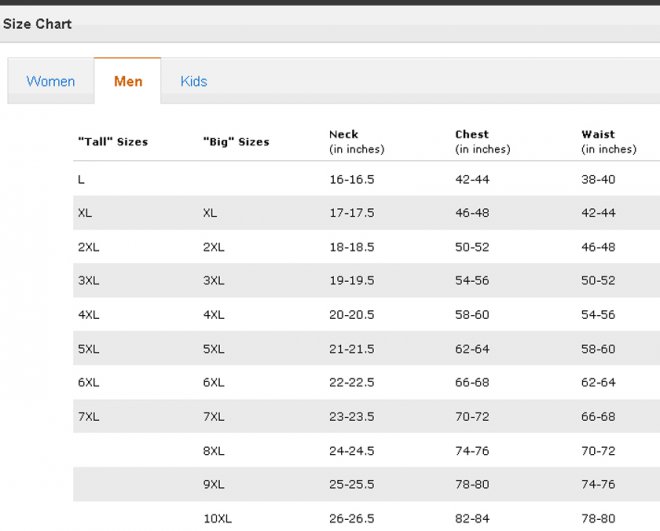Click neck measurement 16-16.5
The height and width of the screenshot is (531, 660).
[x=351, y=179]
